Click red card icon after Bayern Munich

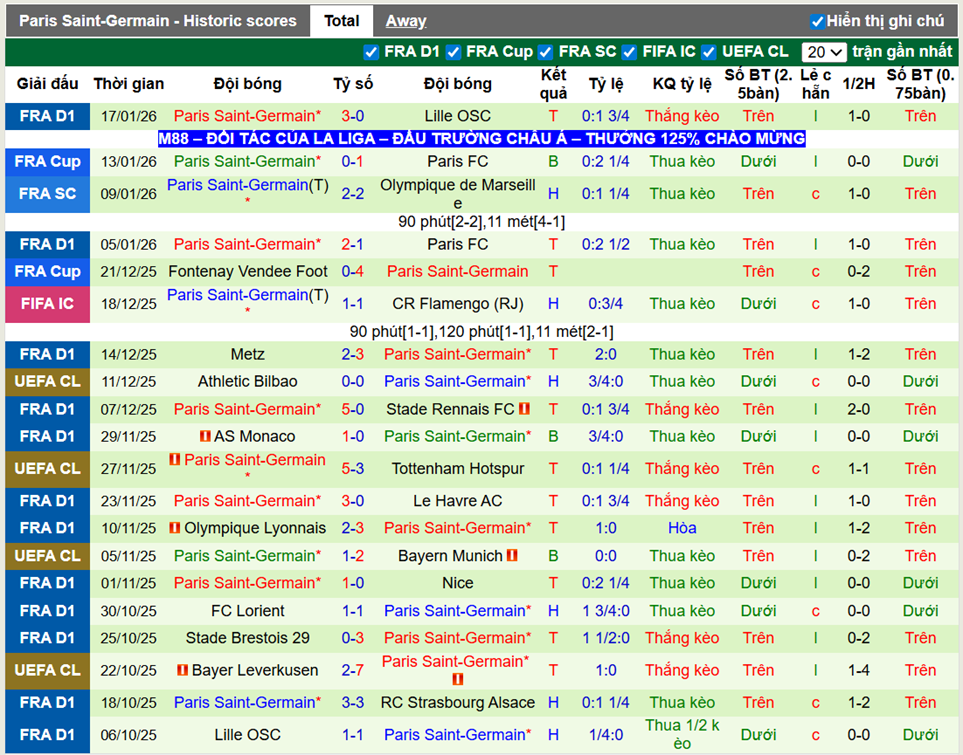point(512,555)
